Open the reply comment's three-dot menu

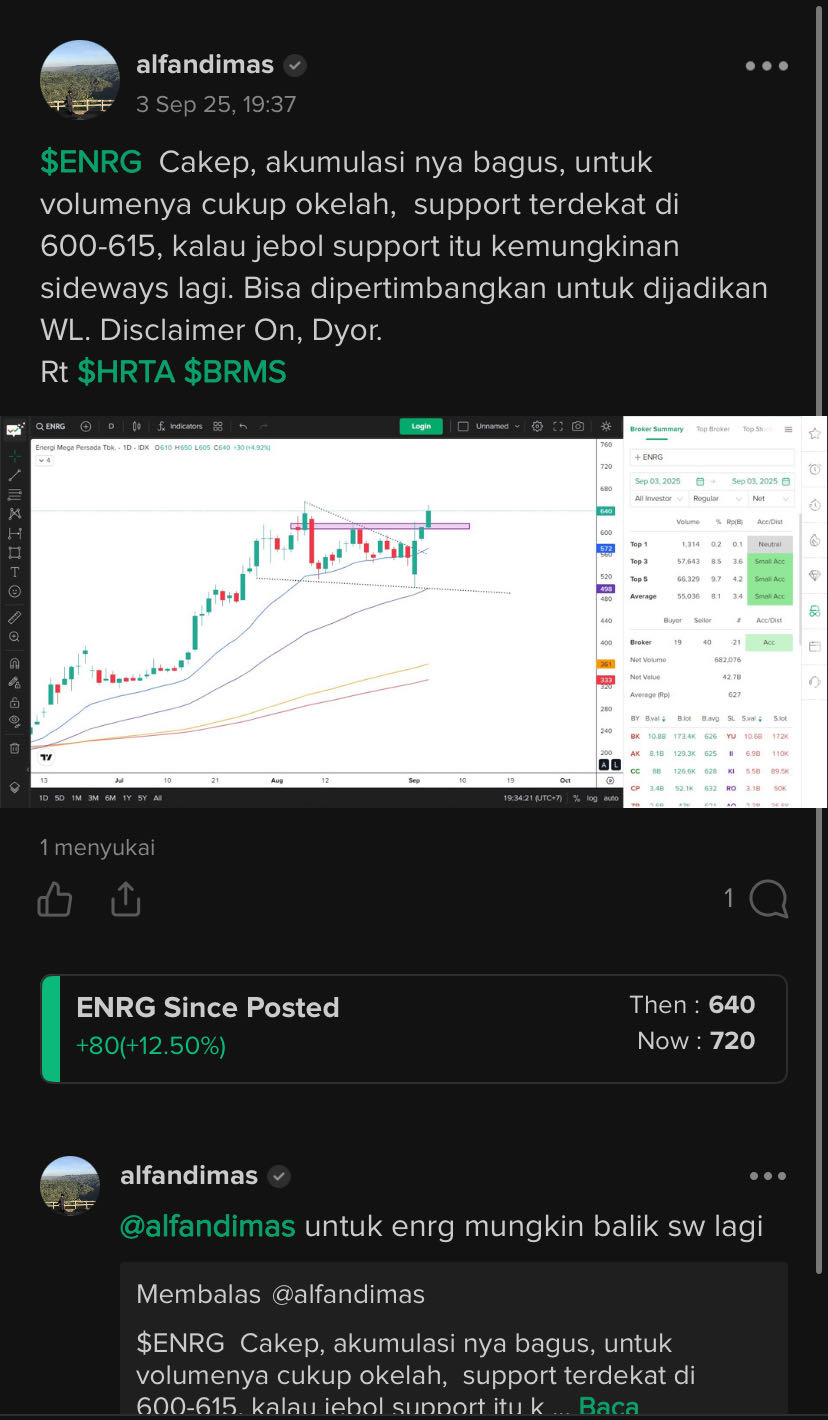click(x=767, y=1176)
